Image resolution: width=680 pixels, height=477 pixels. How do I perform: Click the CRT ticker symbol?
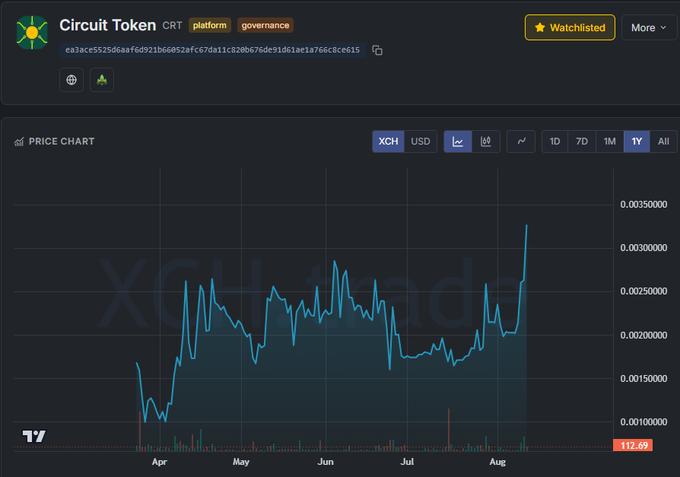(x=172, y=26)
